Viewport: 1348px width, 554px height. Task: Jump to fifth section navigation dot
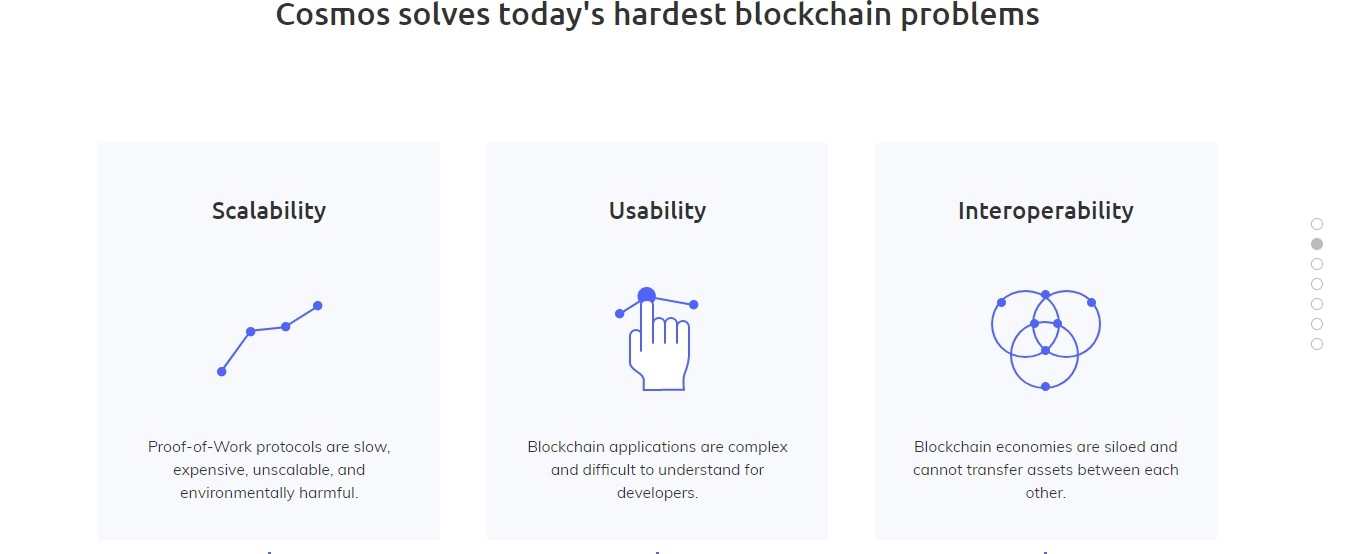1316,304
